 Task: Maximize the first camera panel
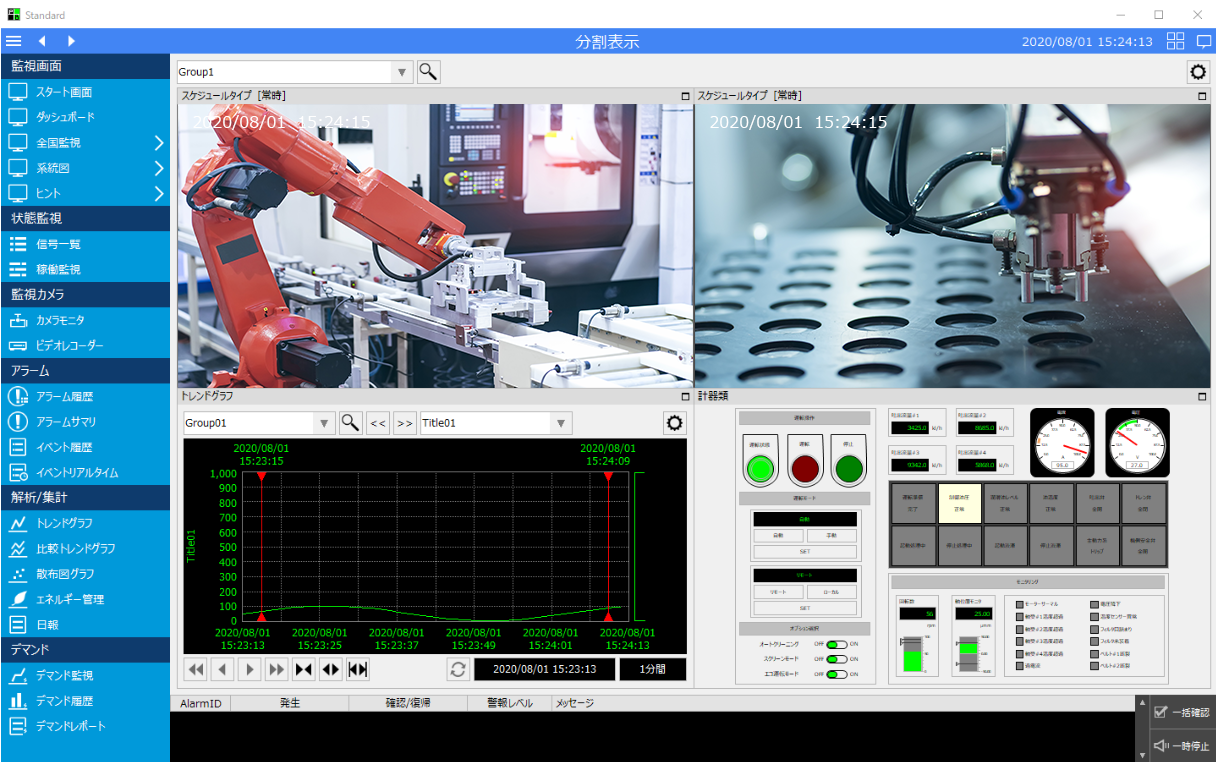[685, 96]
